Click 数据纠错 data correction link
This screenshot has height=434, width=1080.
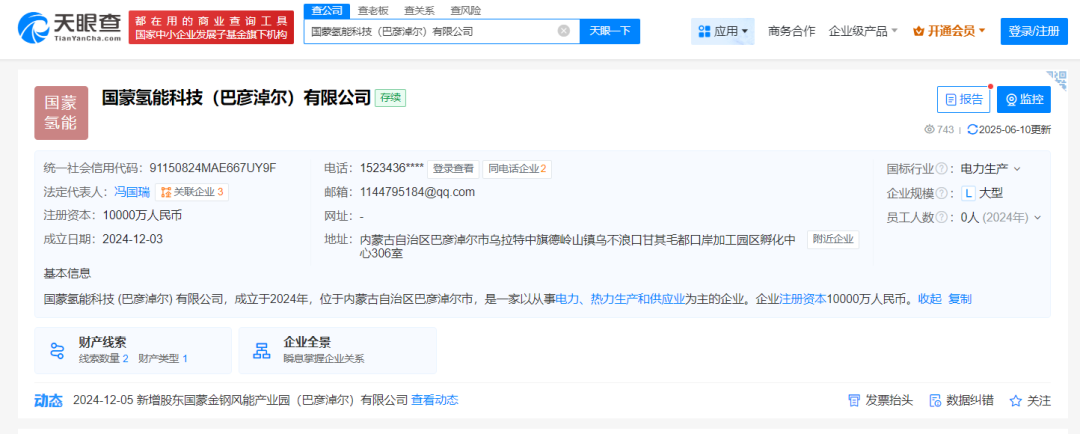(962, 400)
